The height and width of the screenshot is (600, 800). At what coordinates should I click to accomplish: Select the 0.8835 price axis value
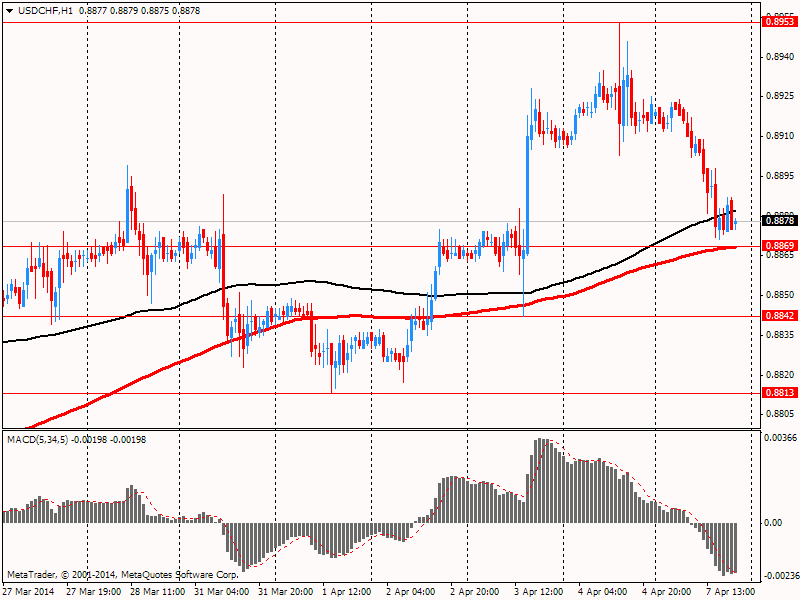[x=781, y=335]
